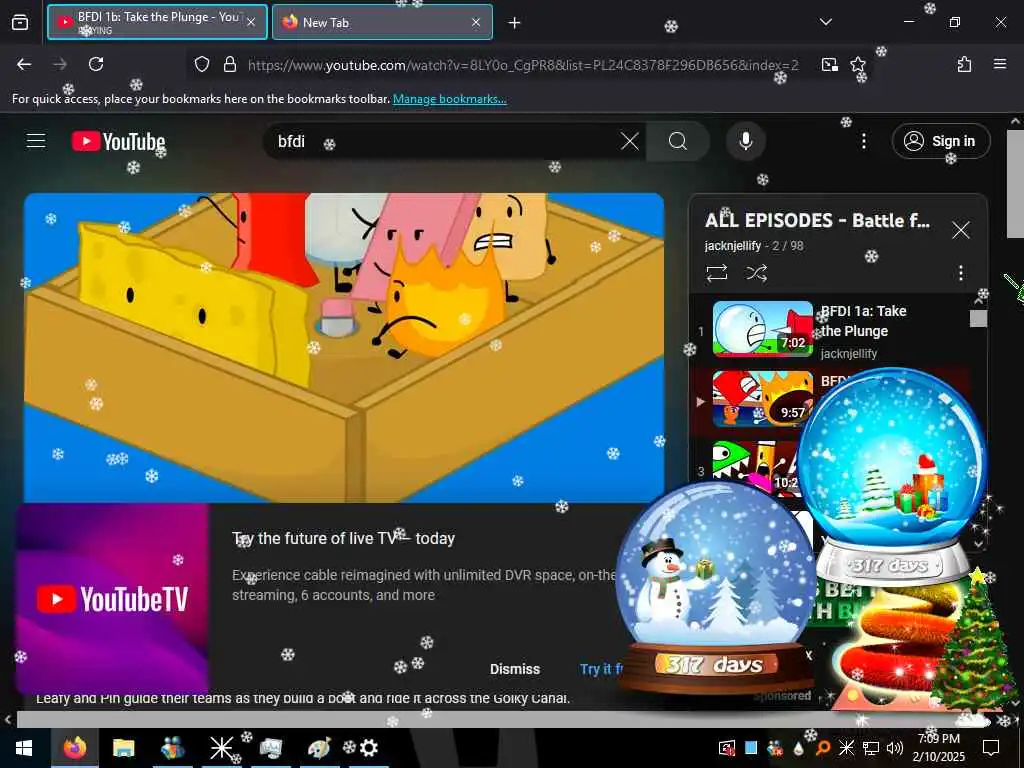Reload the current page
This screenshot has height=768, width=1024.
(96, 64)
